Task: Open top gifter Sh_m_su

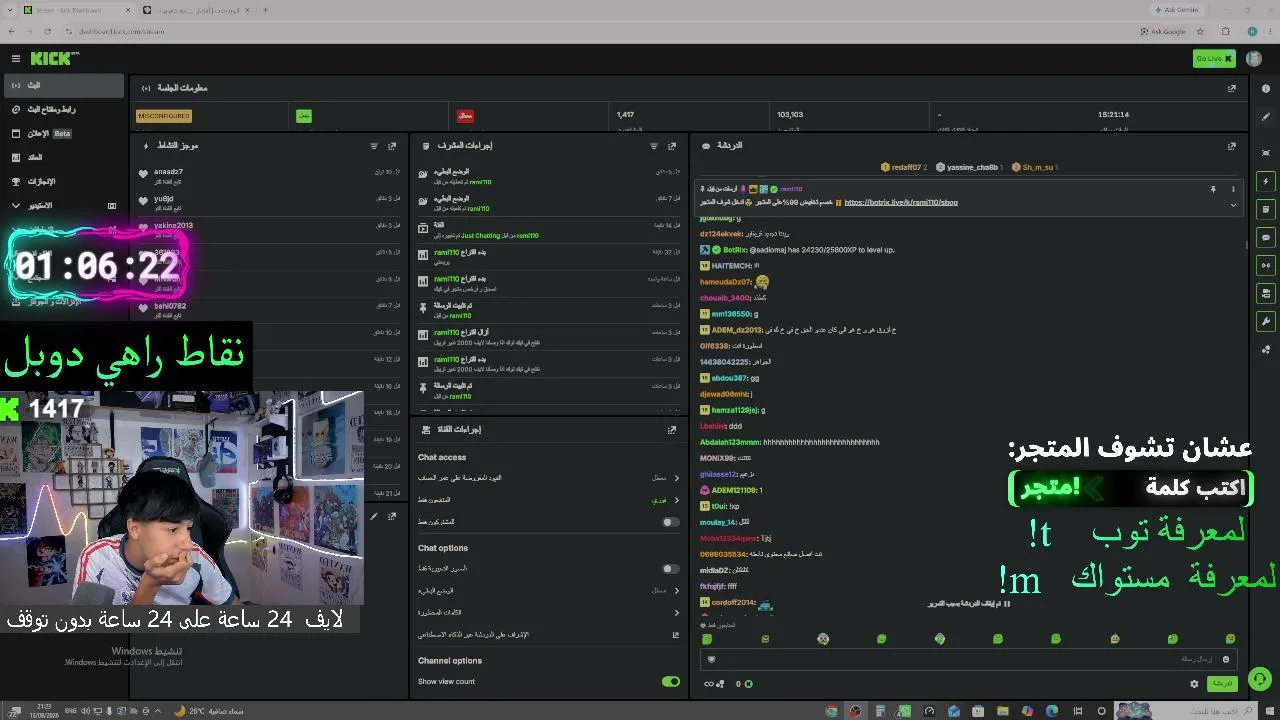Action: [x=1035, y=167]
